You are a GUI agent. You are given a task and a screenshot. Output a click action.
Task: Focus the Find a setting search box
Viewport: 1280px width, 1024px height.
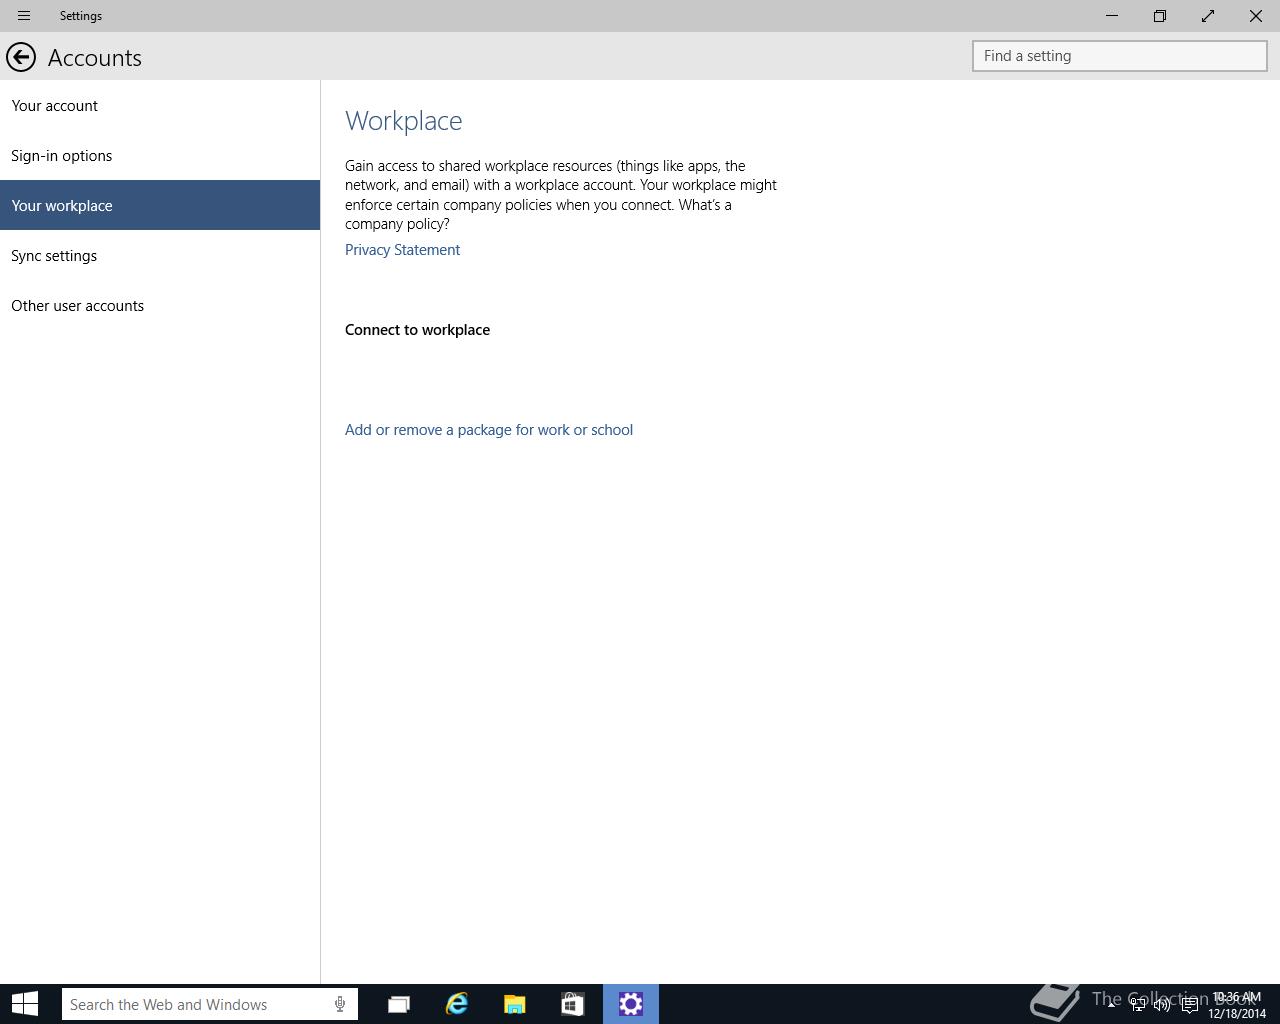[x=1120, y=56]
